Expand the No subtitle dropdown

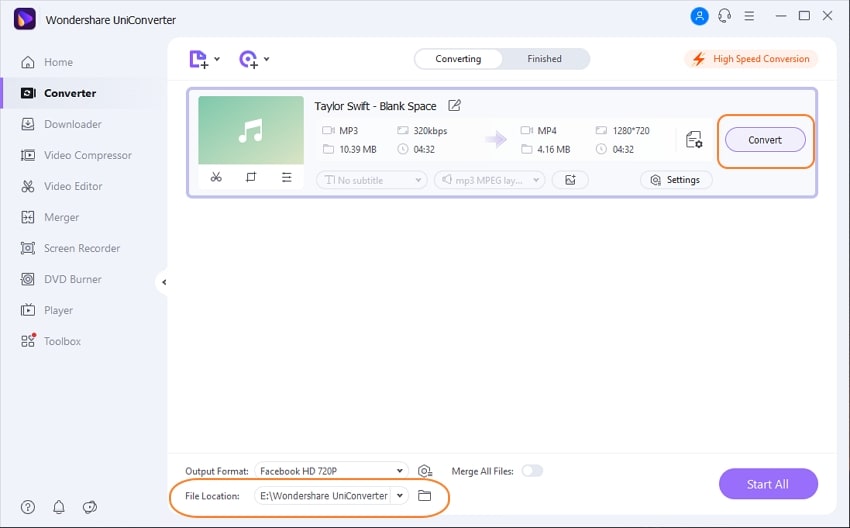(x=372, y=180)
